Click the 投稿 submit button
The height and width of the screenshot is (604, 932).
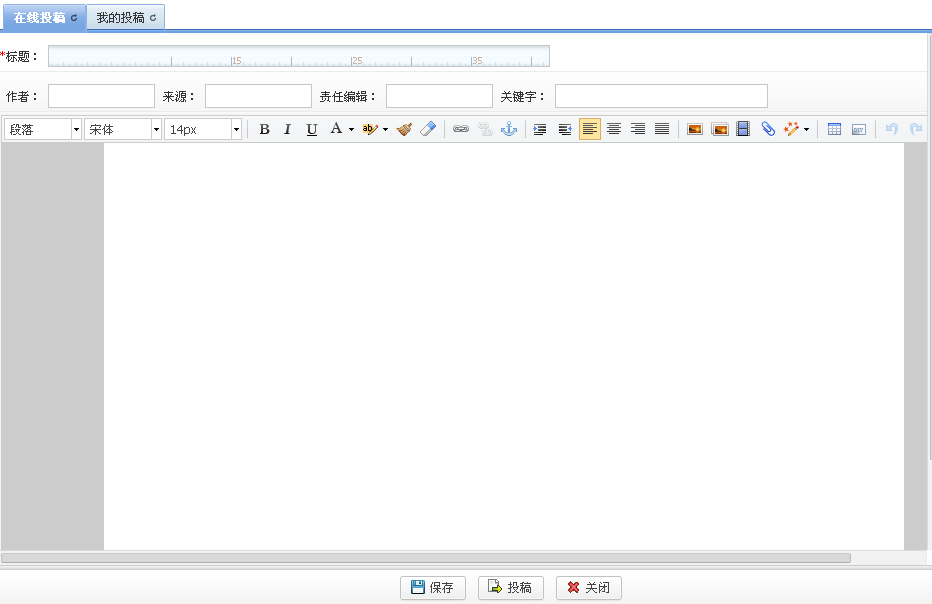[x=510, y=588]
